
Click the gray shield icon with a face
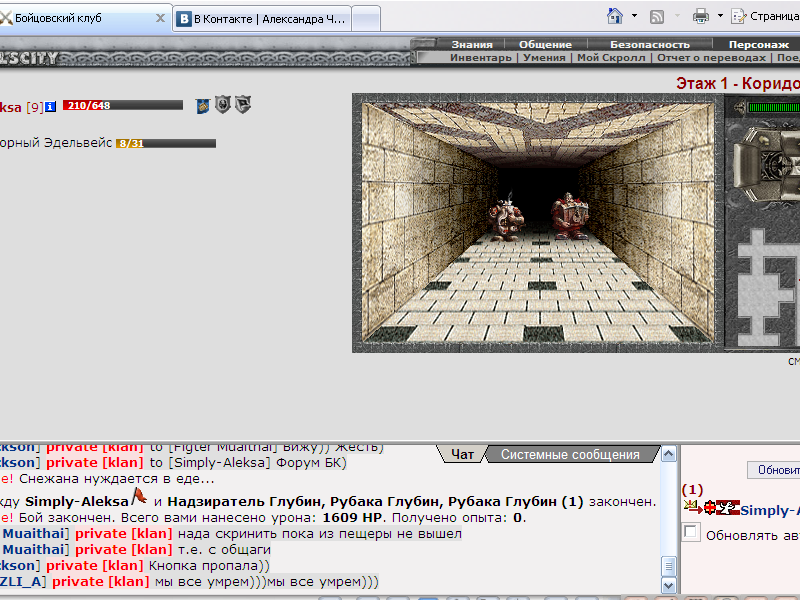coord(222,105)
